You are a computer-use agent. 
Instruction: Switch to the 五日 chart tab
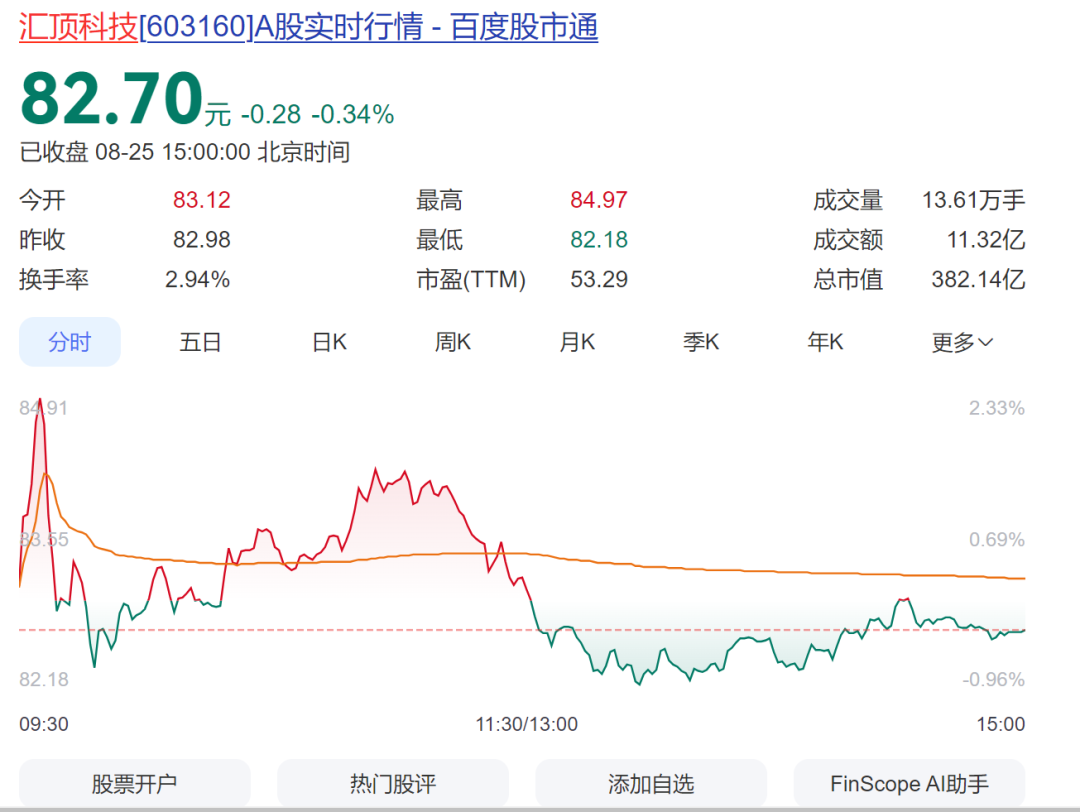[200, 342]
